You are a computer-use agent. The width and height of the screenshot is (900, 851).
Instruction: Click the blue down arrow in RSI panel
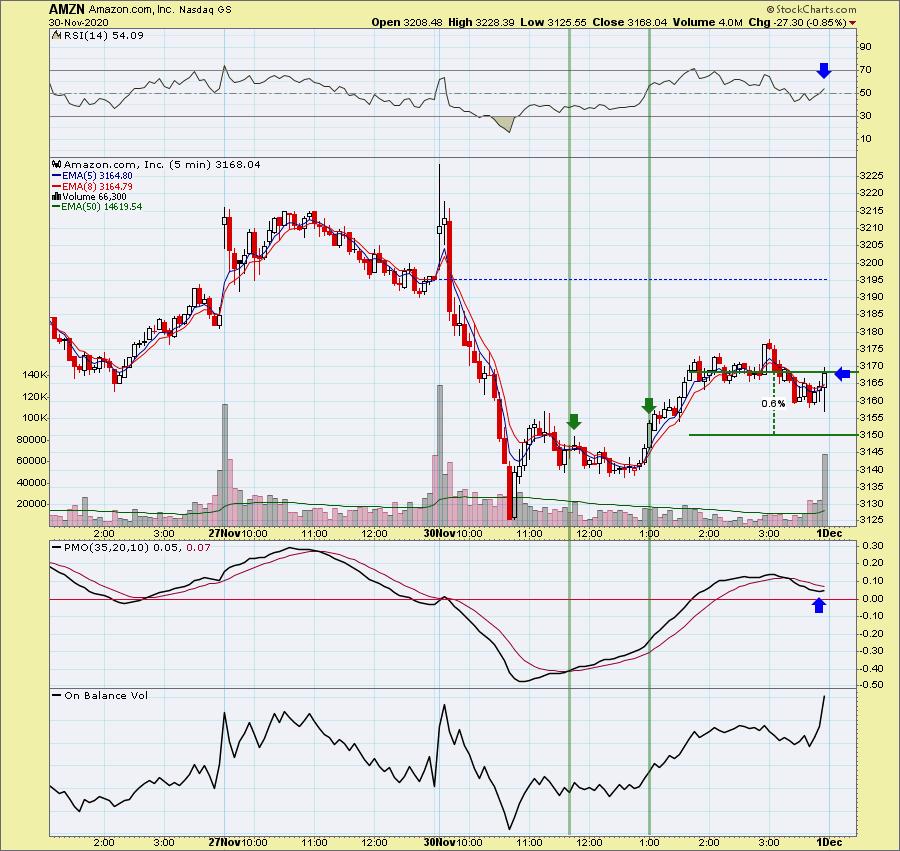[823, 70]
